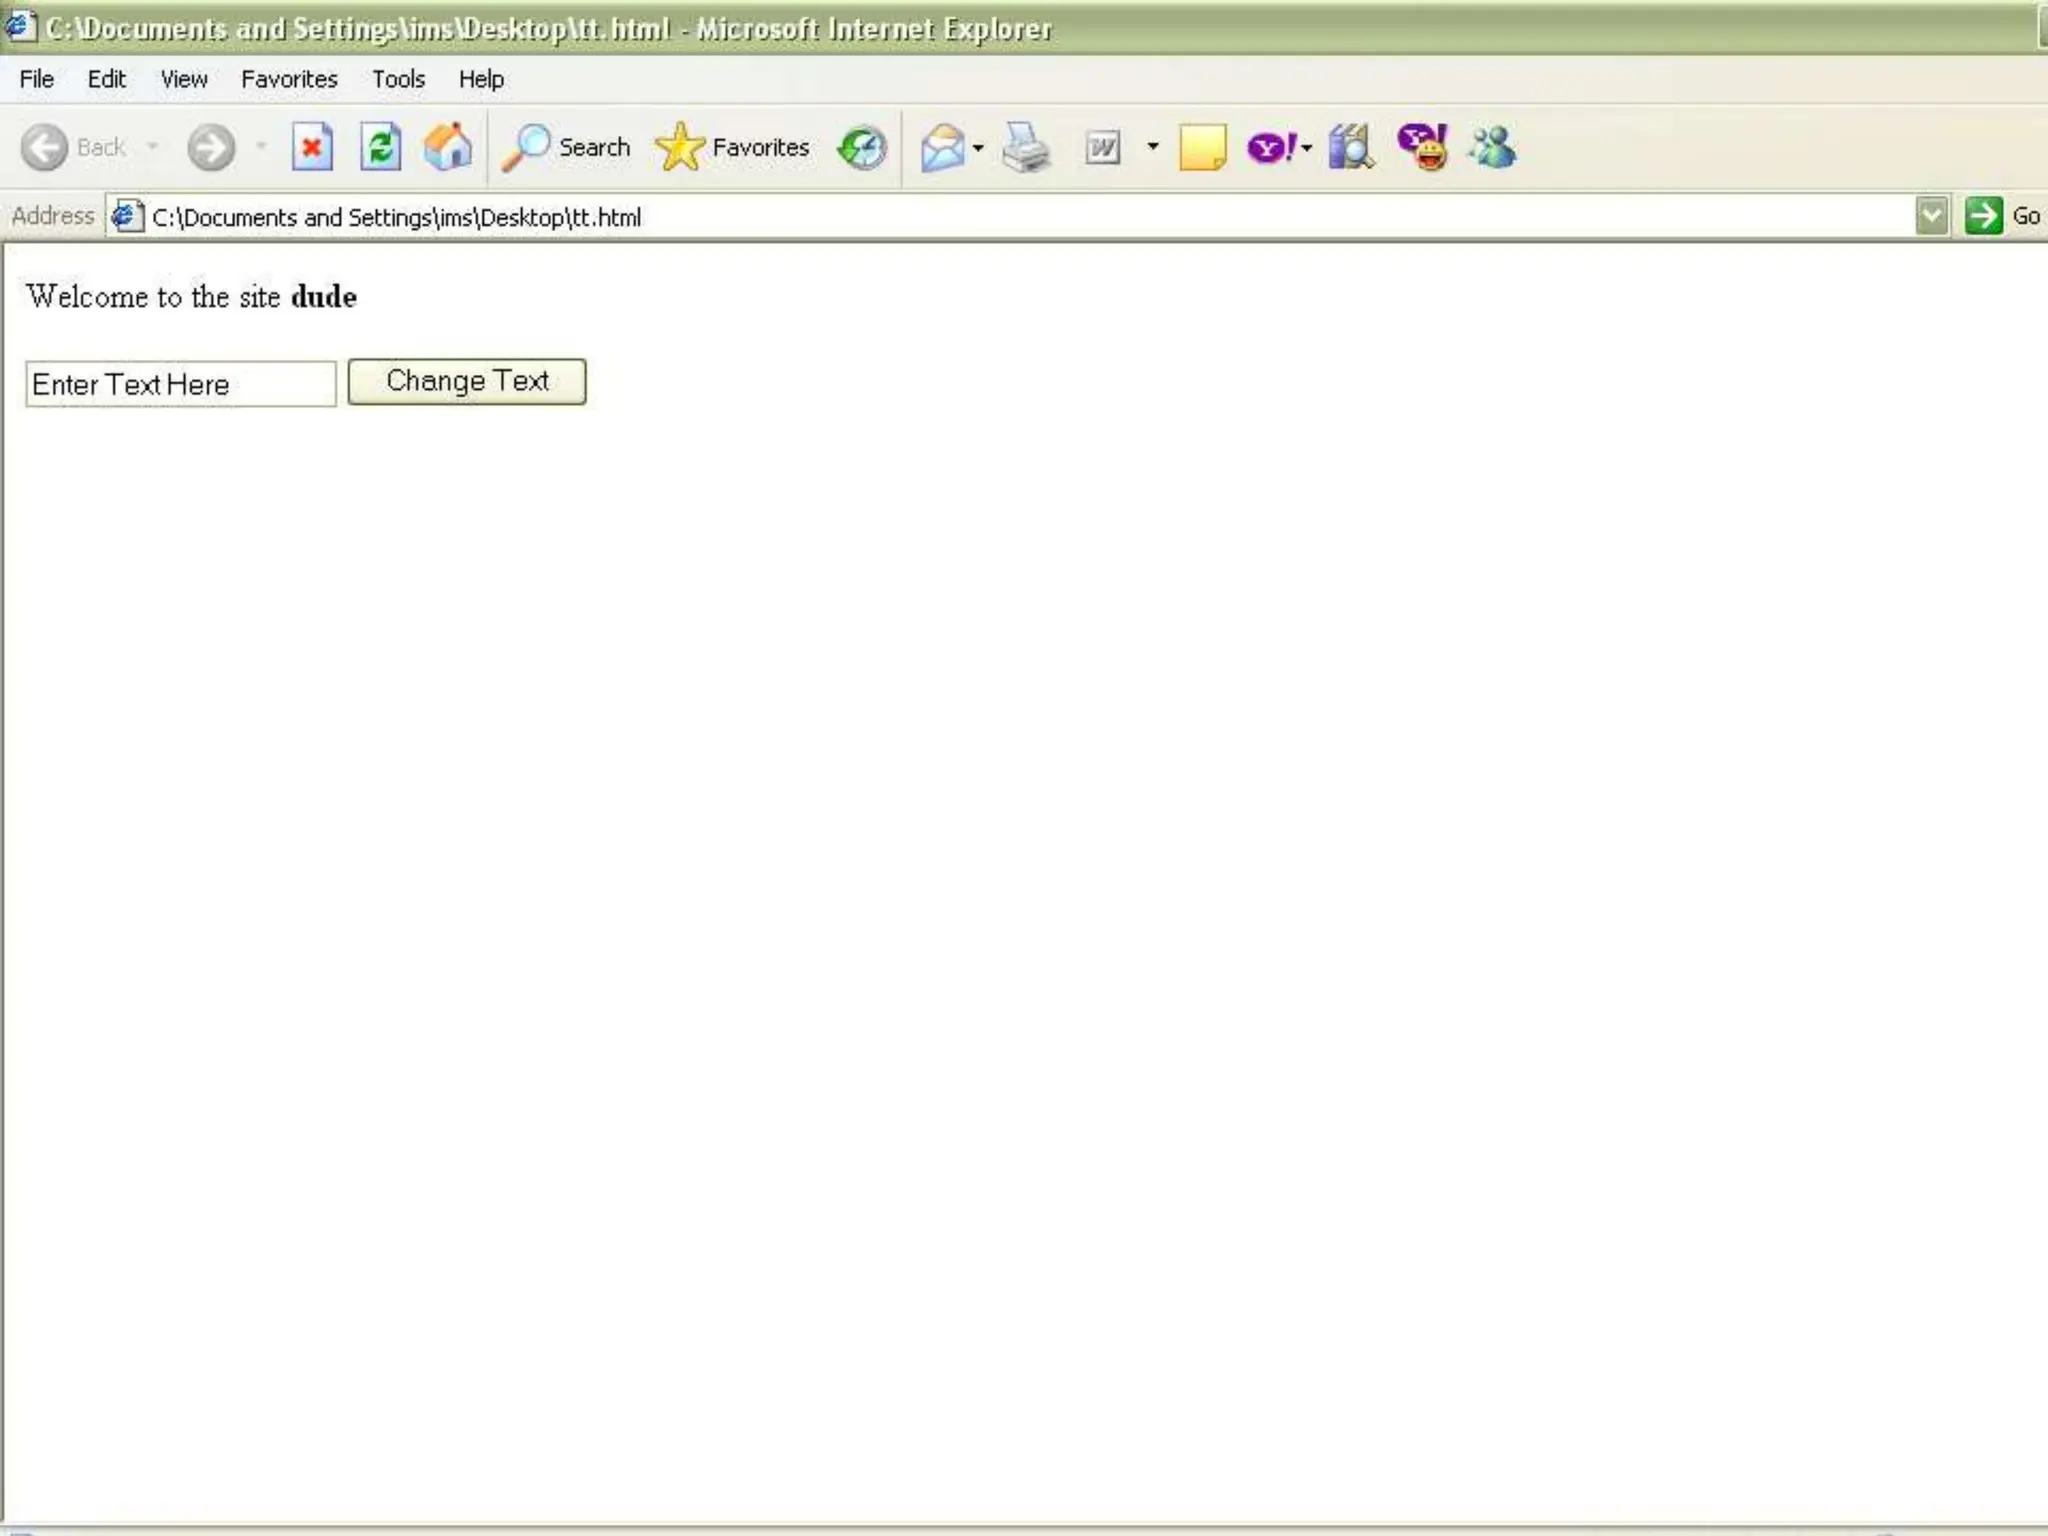
Task: Open the Edit button dropdown arrow
Action: [x=1153, y=148]
